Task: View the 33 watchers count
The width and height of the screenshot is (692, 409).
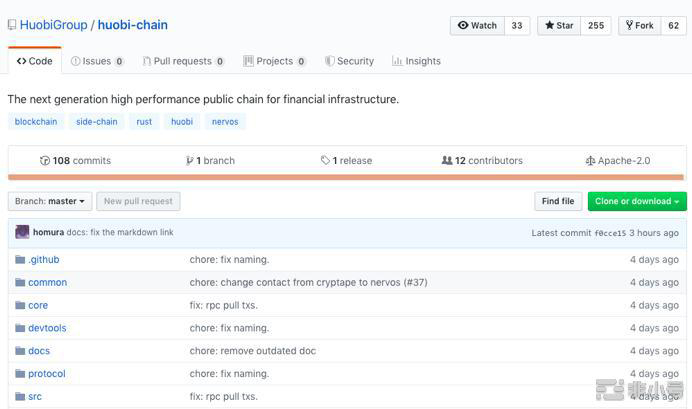Action: [517, 26]
